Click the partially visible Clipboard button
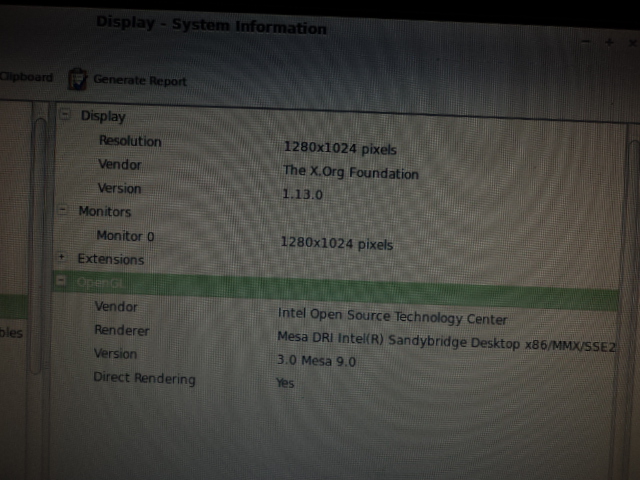The image size is (640, 480). pyautogui.click(x=26, y=77)
